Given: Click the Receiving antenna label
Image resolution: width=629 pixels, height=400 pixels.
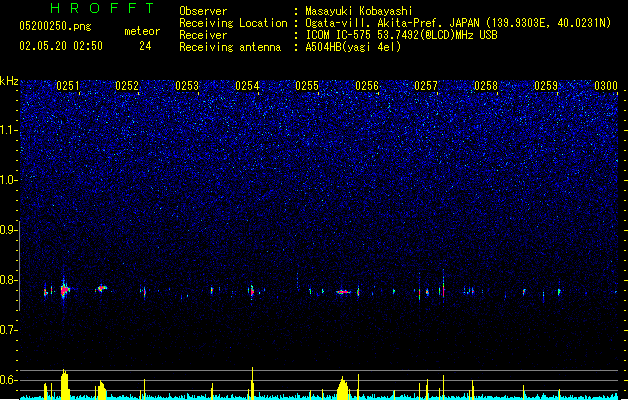Looking at the screenshot, I should (x=230, y=47).
